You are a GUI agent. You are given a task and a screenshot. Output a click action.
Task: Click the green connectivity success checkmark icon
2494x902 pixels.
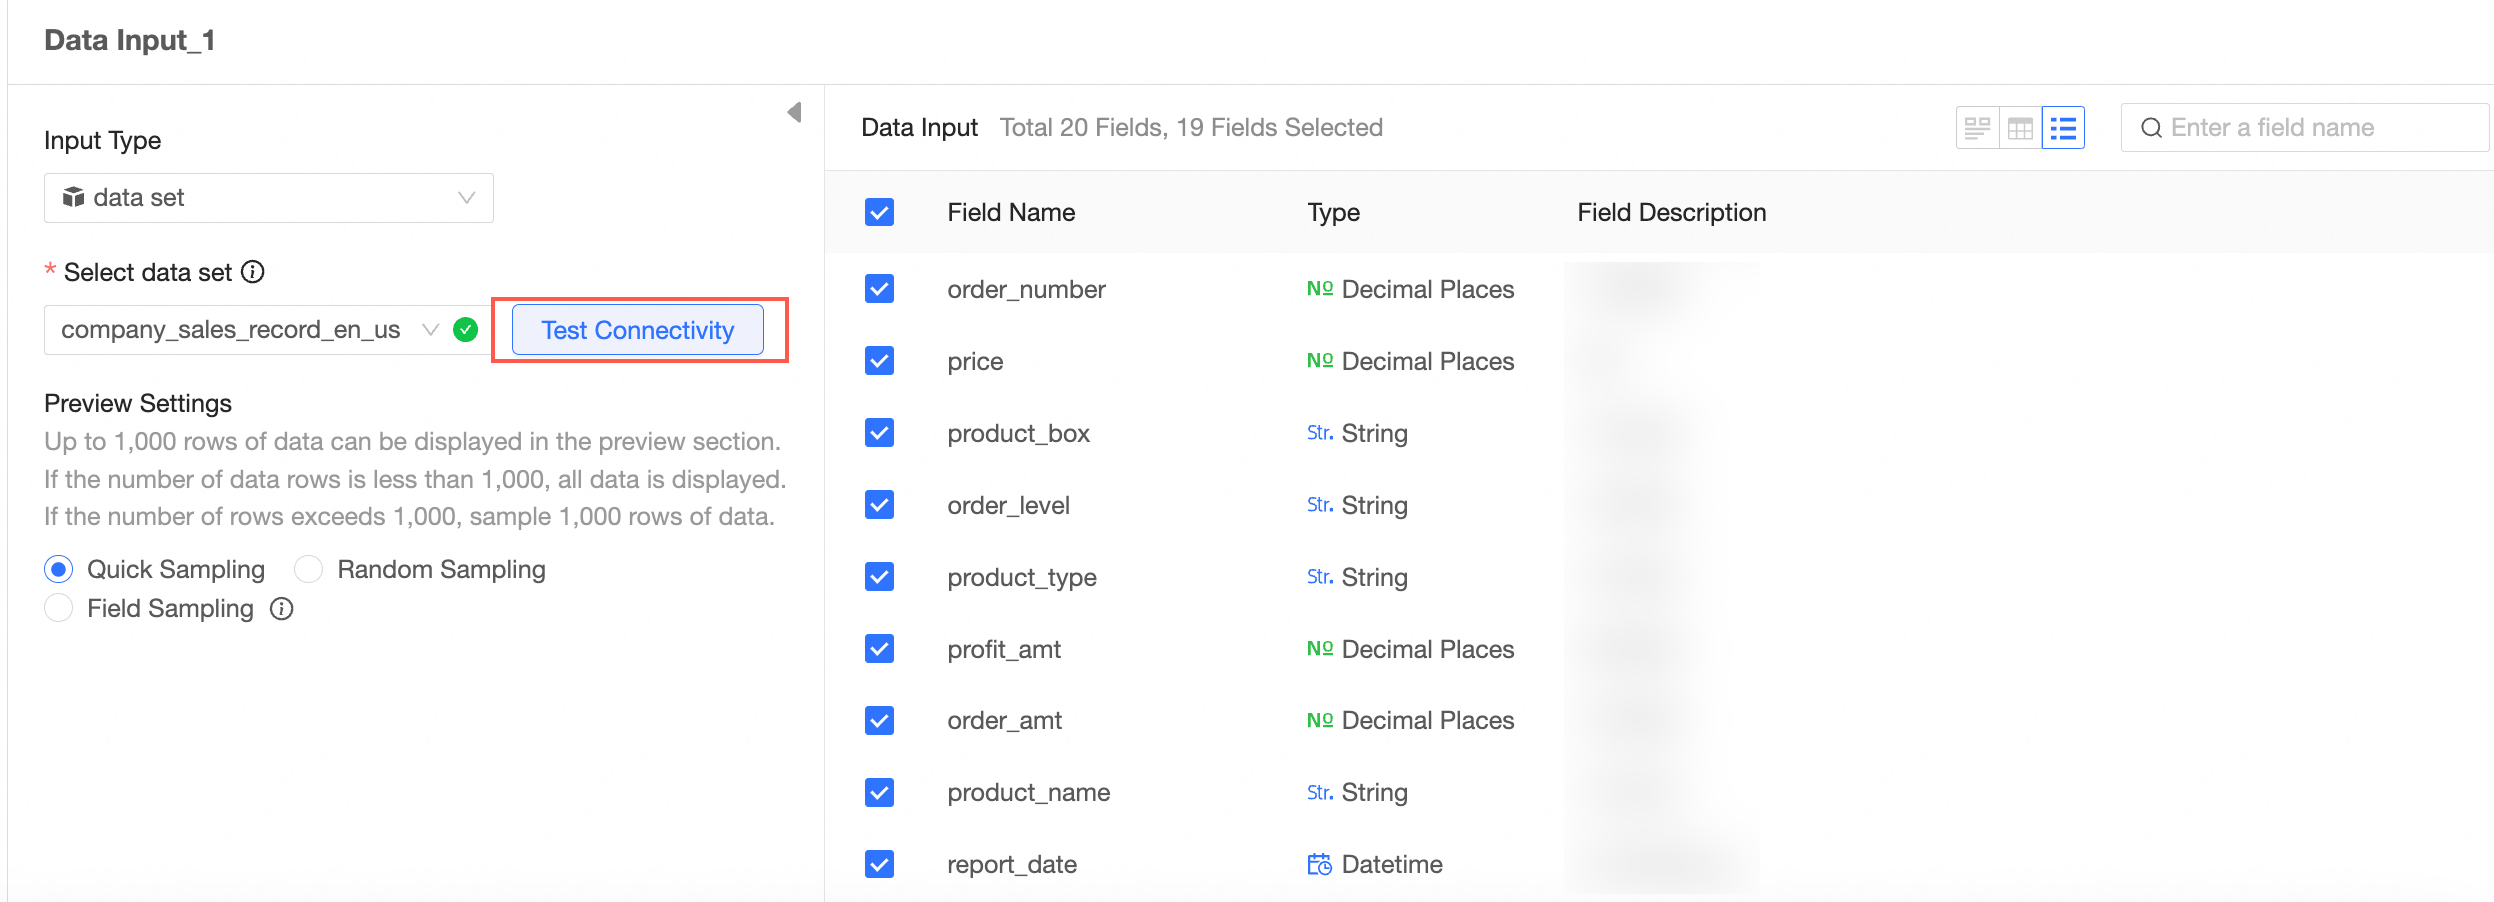(465, 330)
